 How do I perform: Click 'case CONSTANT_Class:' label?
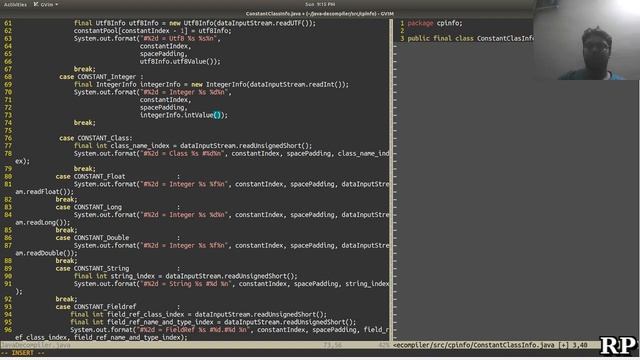(x=96, y=138)
